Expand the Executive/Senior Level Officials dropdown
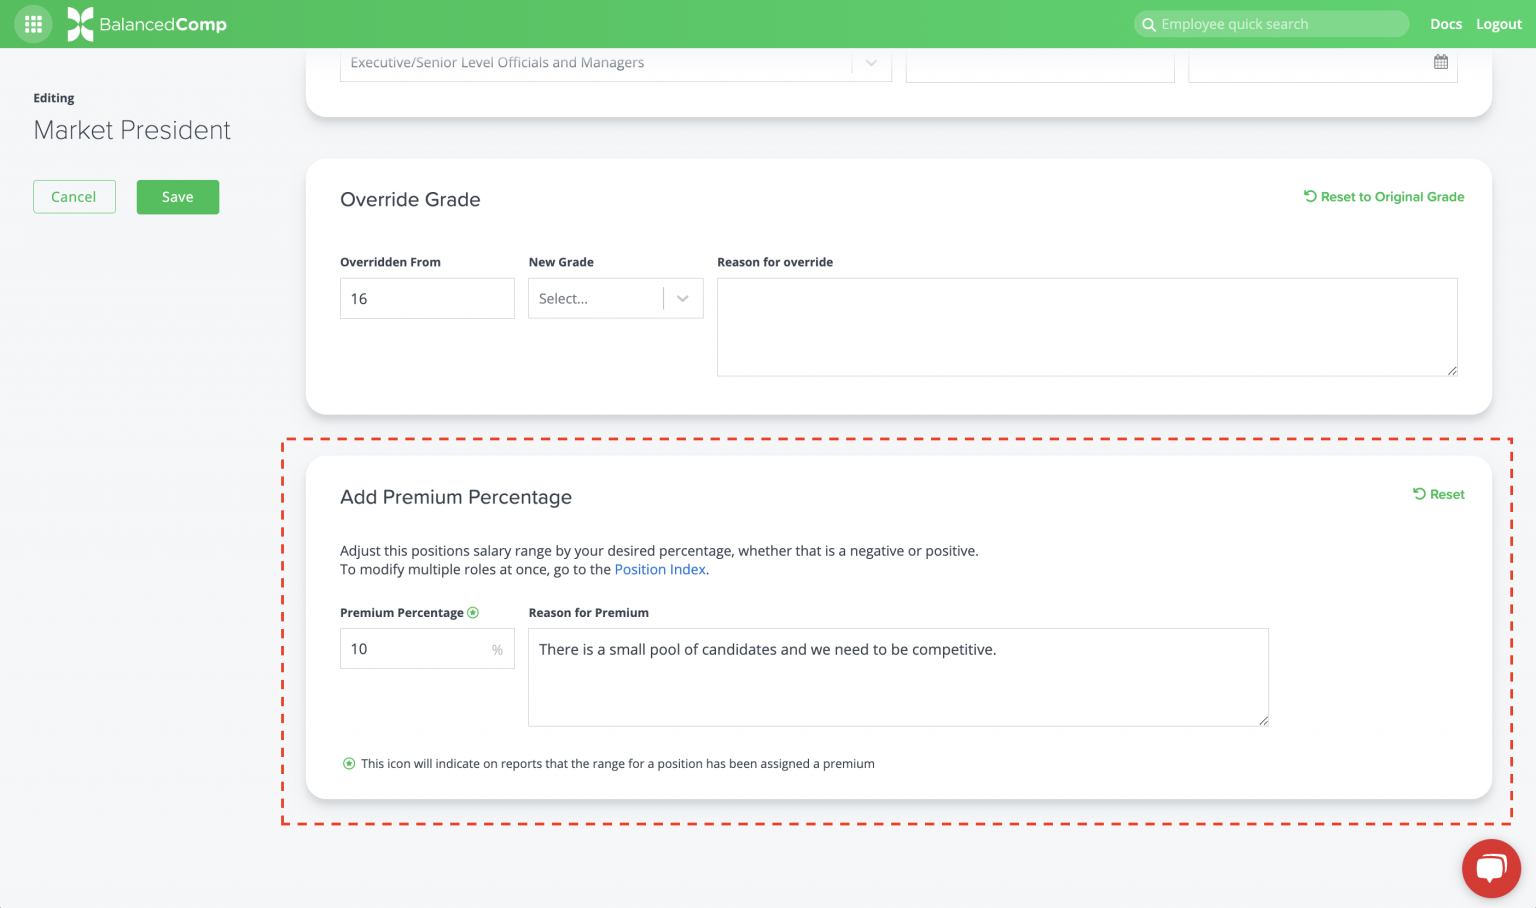Viewport: 1536px width, 908px height. pos(870,62)
